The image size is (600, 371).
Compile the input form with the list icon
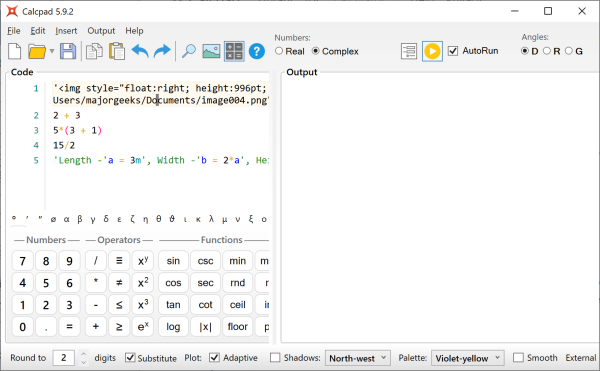point(409,51)
